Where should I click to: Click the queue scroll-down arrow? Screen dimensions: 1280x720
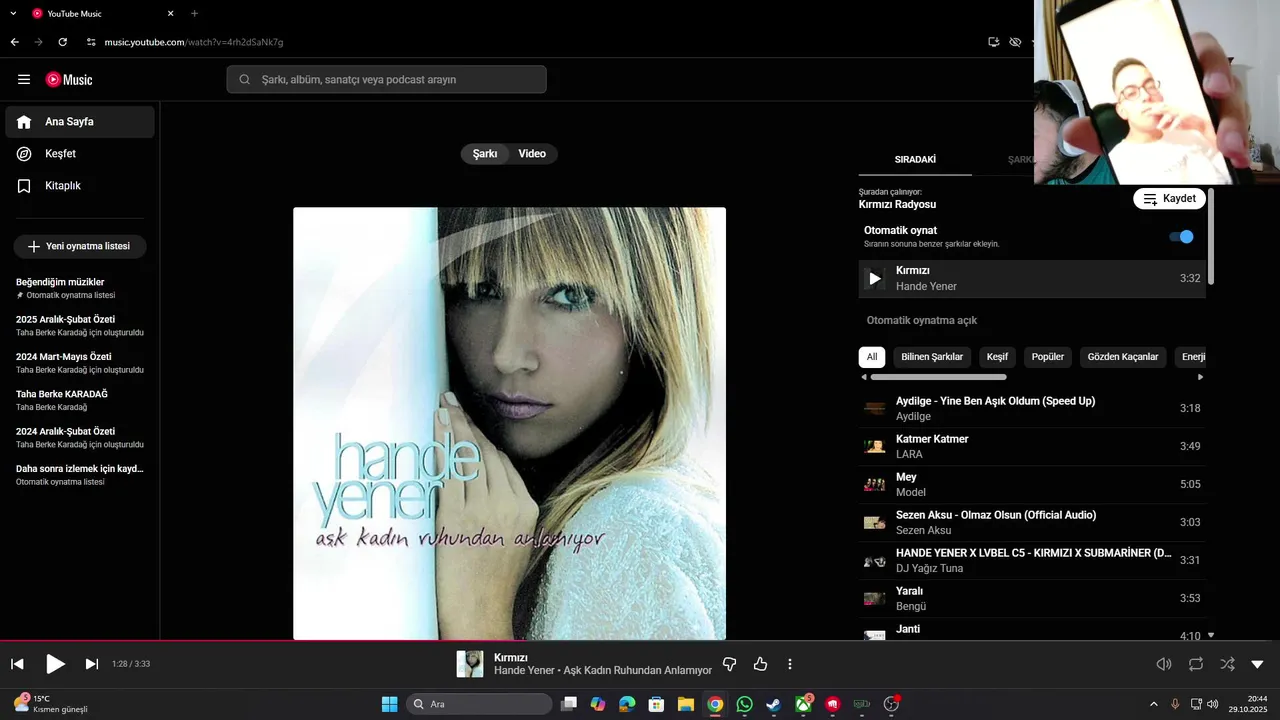1211,635
